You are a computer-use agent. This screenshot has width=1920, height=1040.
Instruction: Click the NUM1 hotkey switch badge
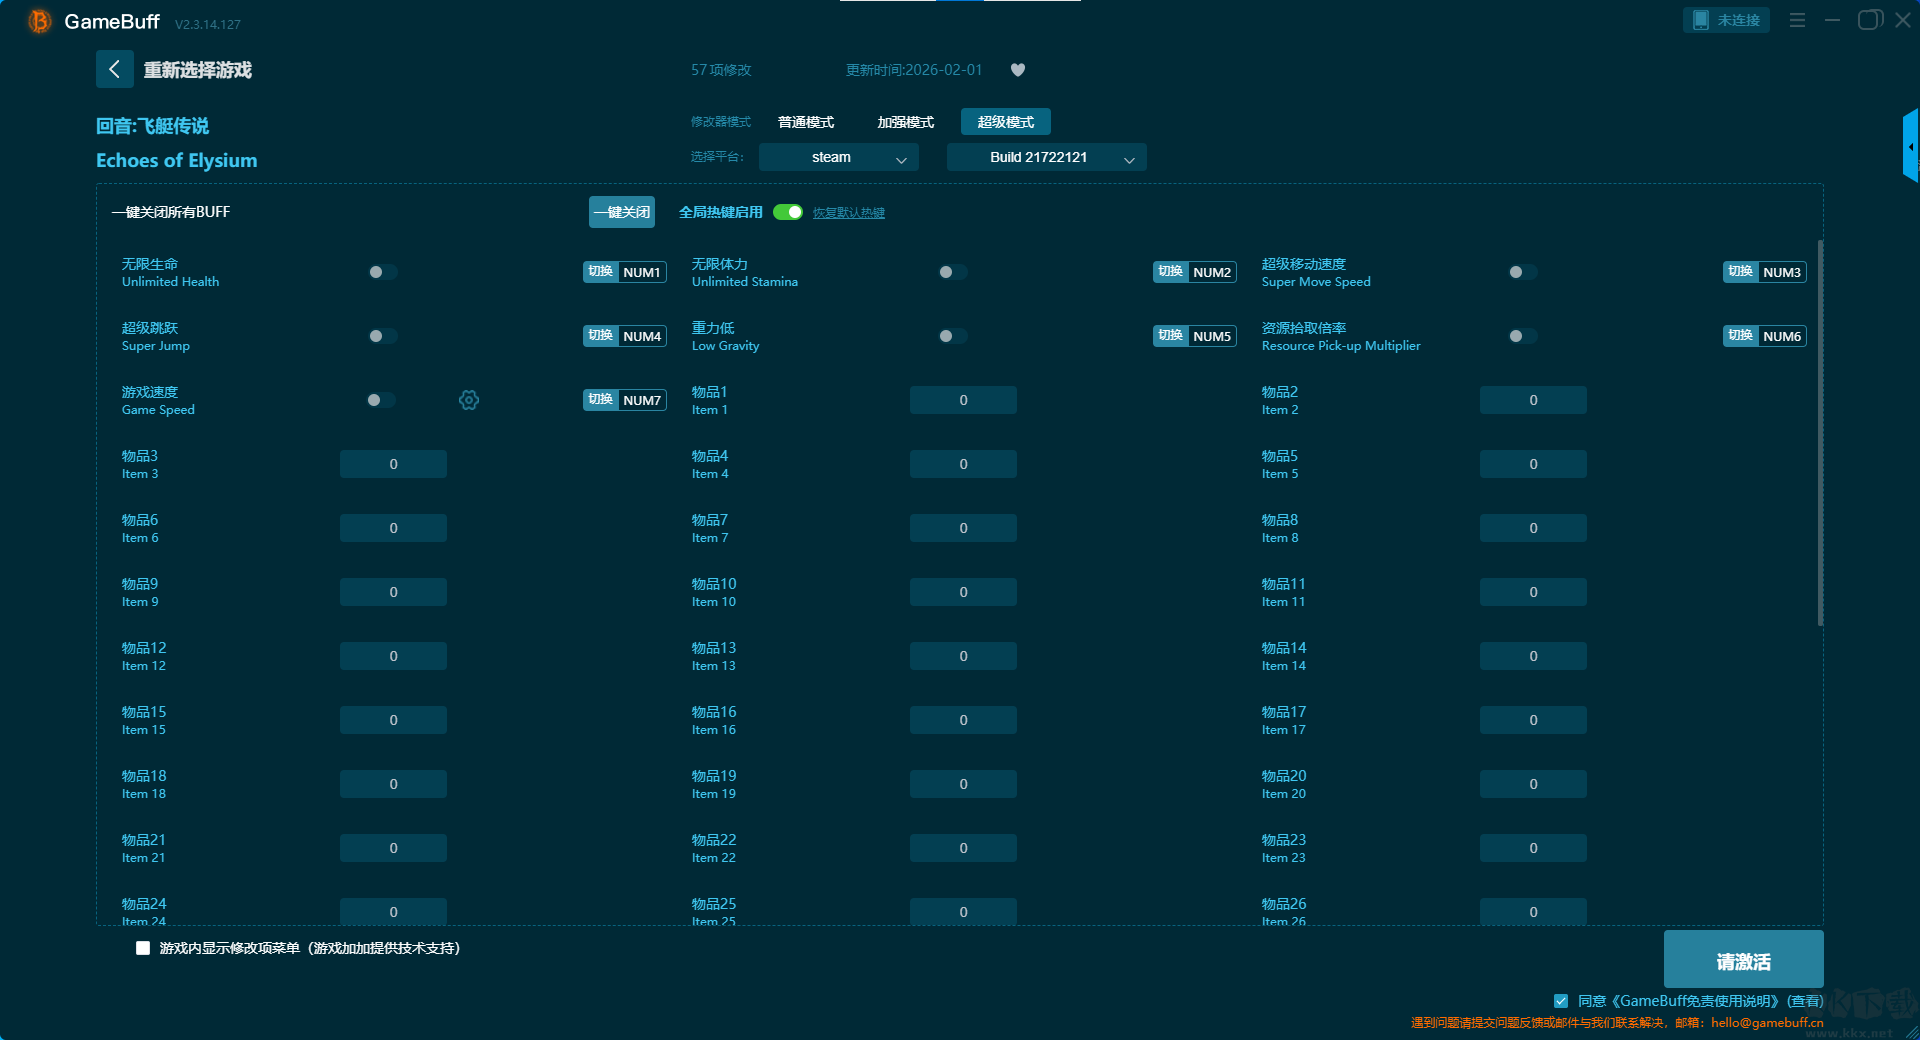click(x=625, y=272)
